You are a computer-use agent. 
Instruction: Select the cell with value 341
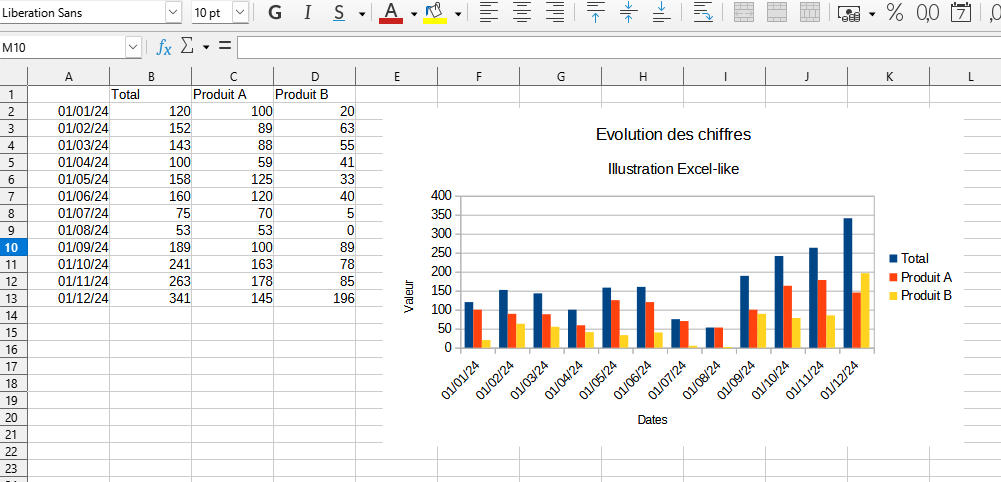[151, 298]
